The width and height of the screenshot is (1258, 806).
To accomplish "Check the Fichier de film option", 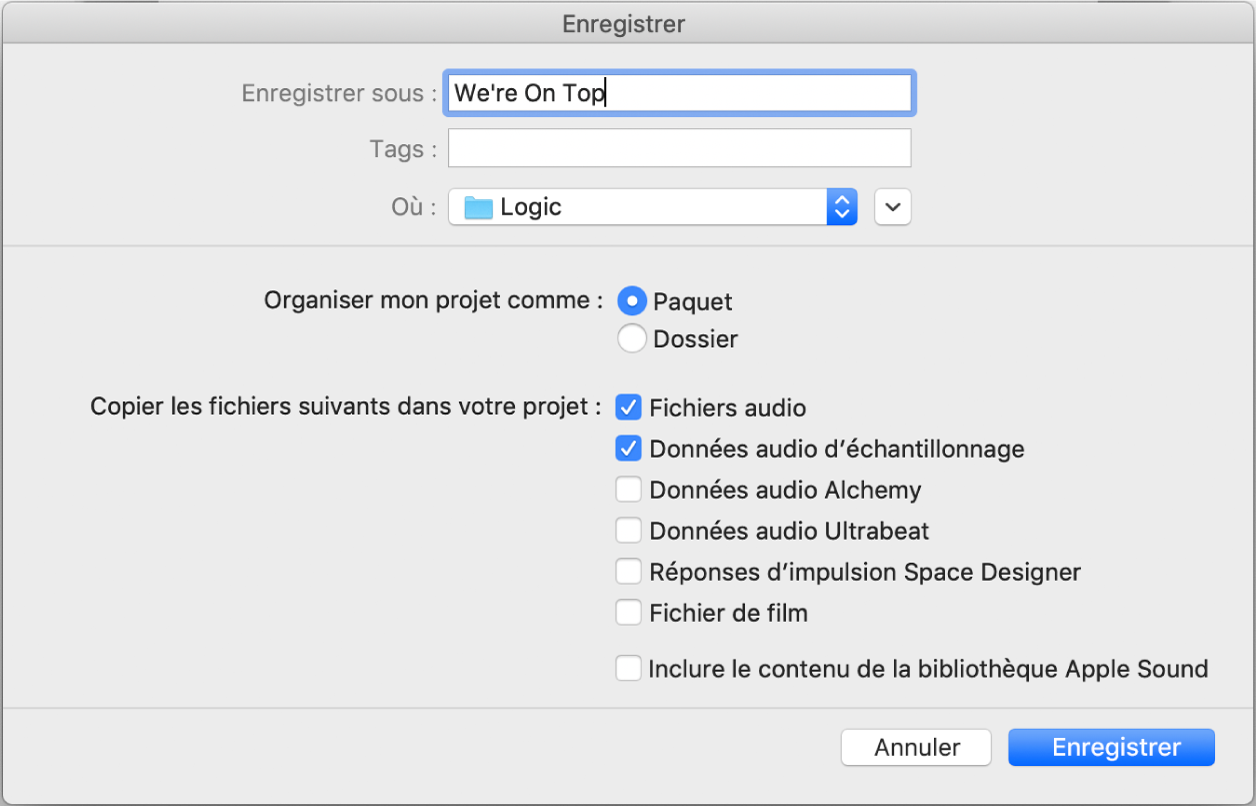I will pyautogui.click(x=628, y=612).
